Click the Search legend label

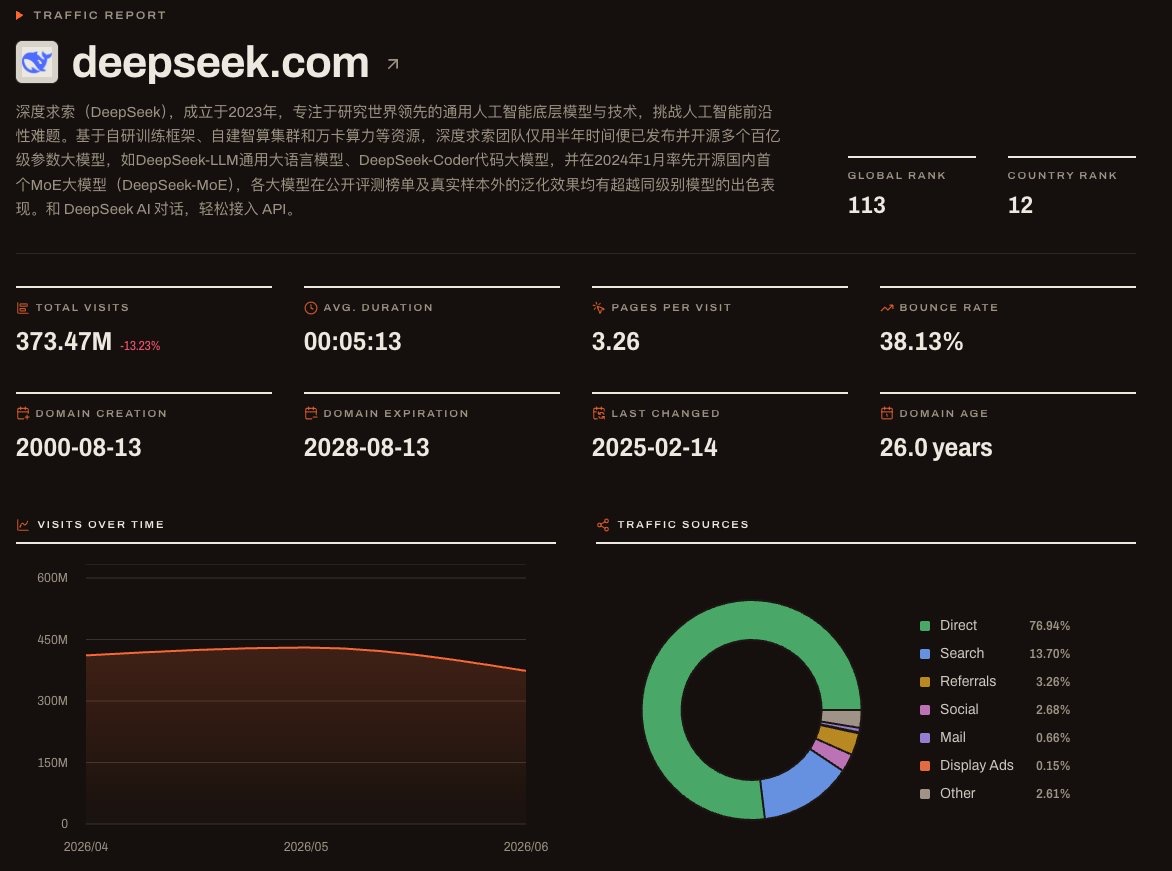click(x=962, y=653)
